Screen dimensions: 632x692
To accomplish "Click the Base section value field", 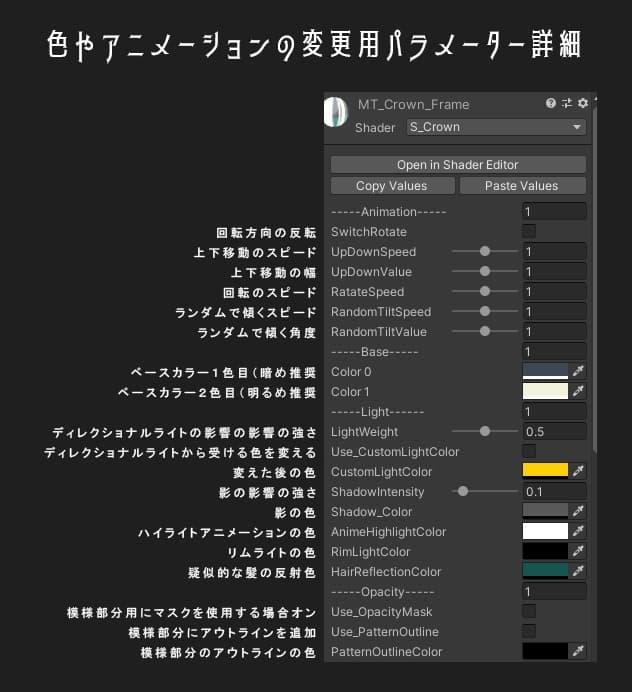I will 554,351.
